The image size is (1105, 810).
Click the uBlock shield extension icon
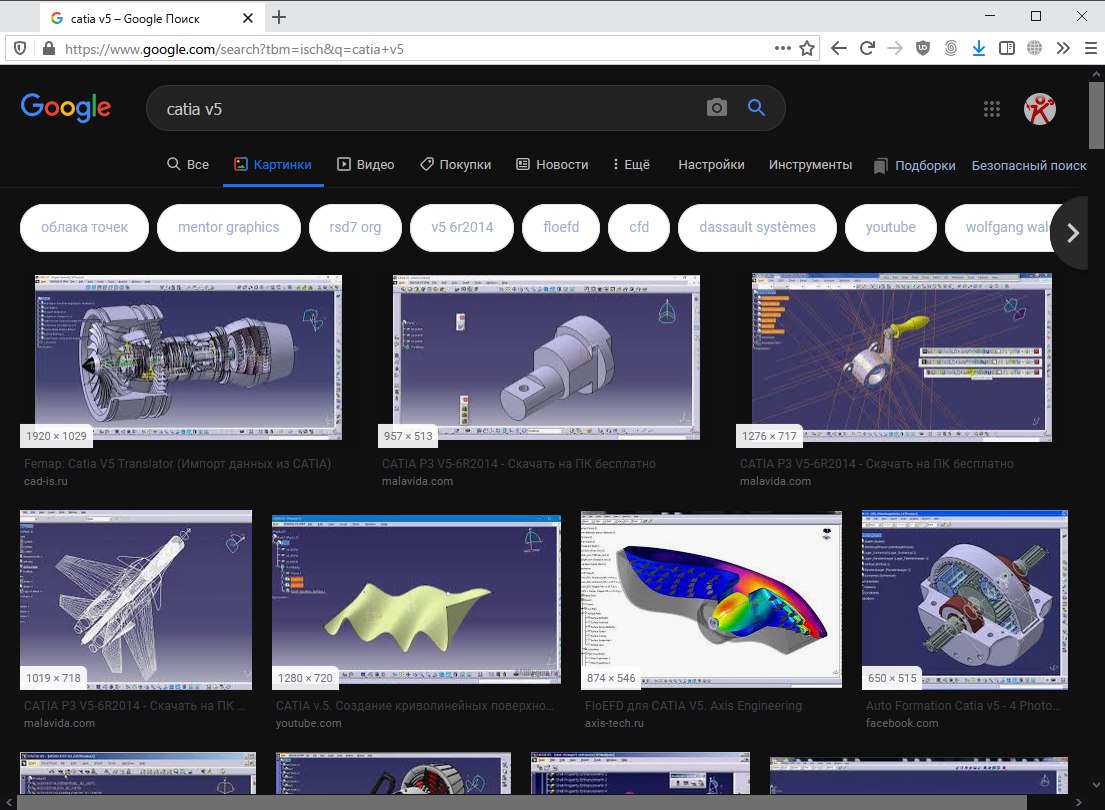tap(922, 49)
